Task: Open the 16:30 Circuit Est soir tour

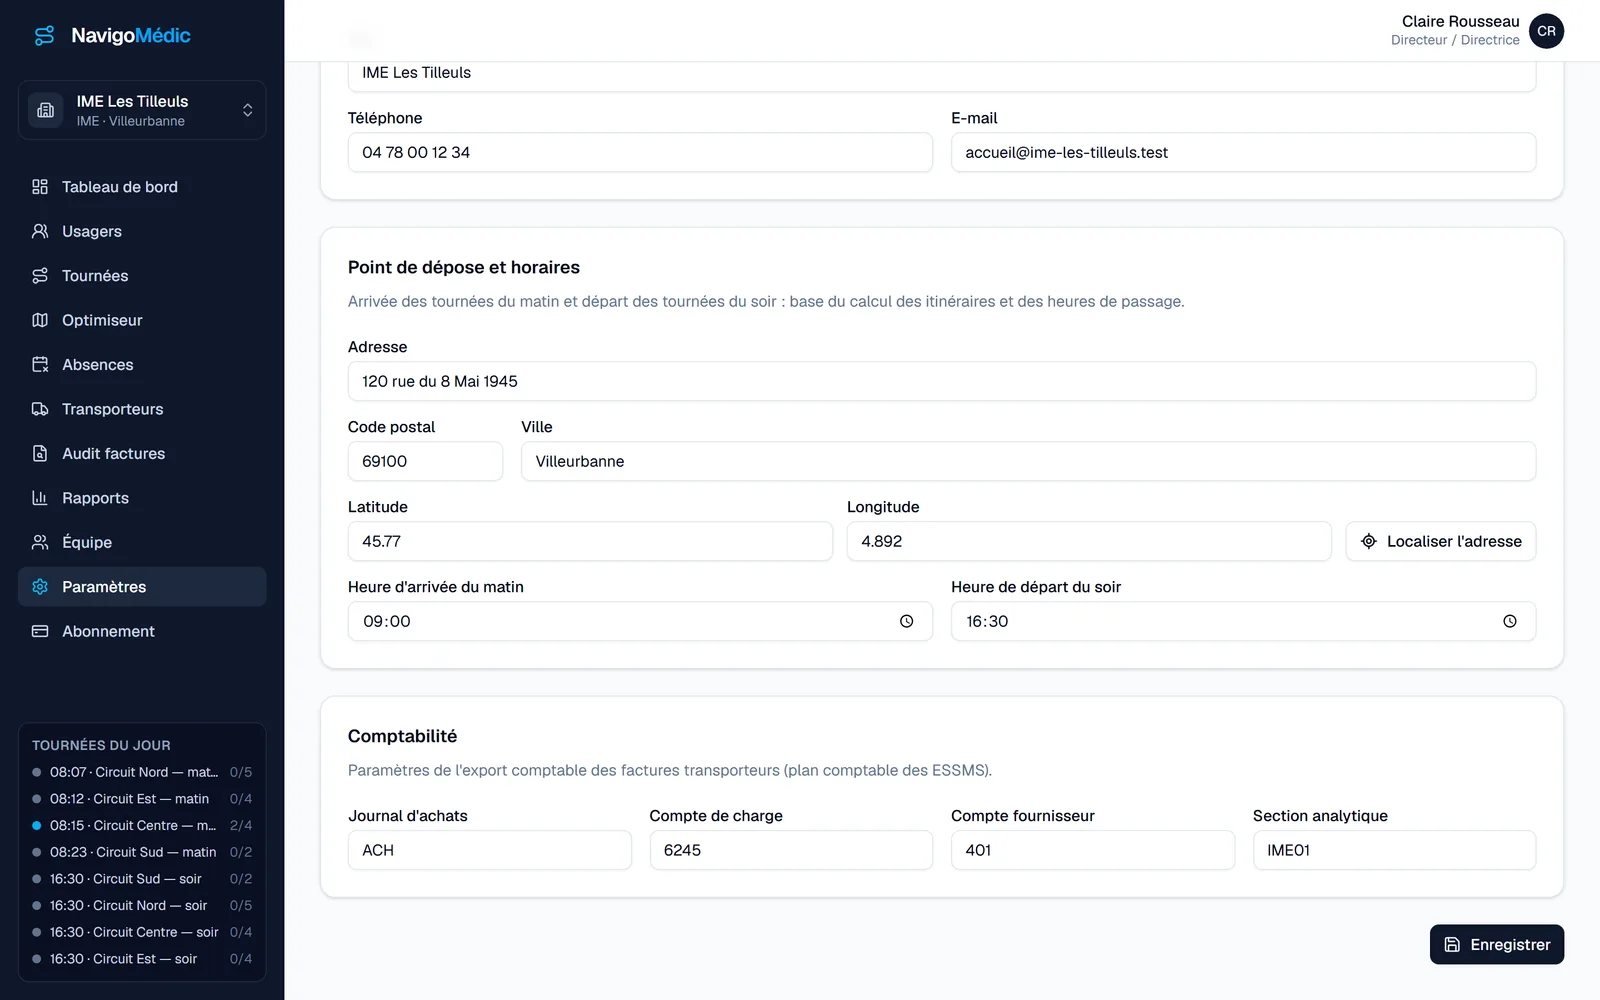Action: click(x=142, y=958)
